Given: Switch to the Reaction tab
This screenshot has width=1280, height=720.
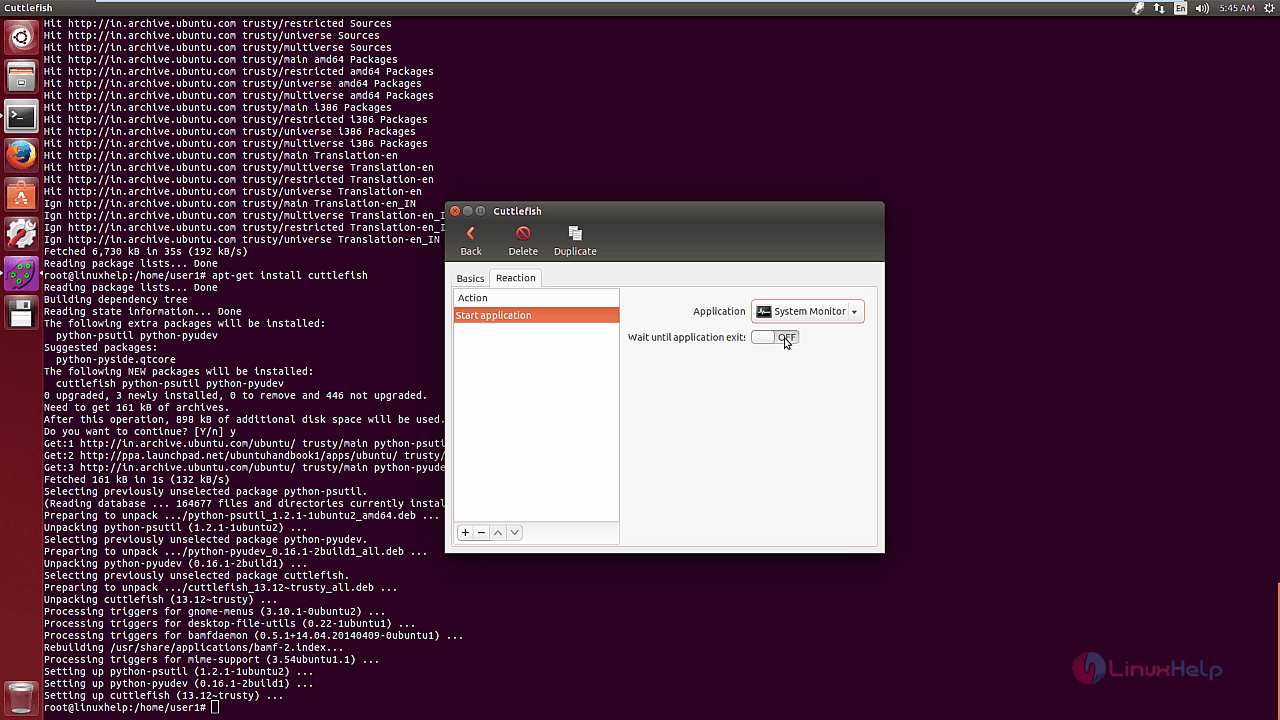Looking at the screenshot, I should (515, 278).
